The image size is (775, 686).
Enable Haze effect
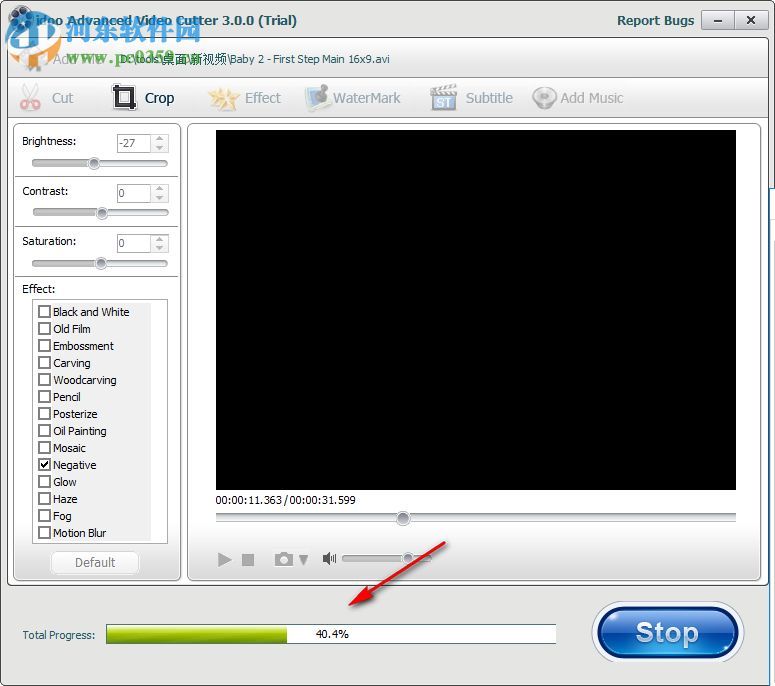click(x=44, y=499)
